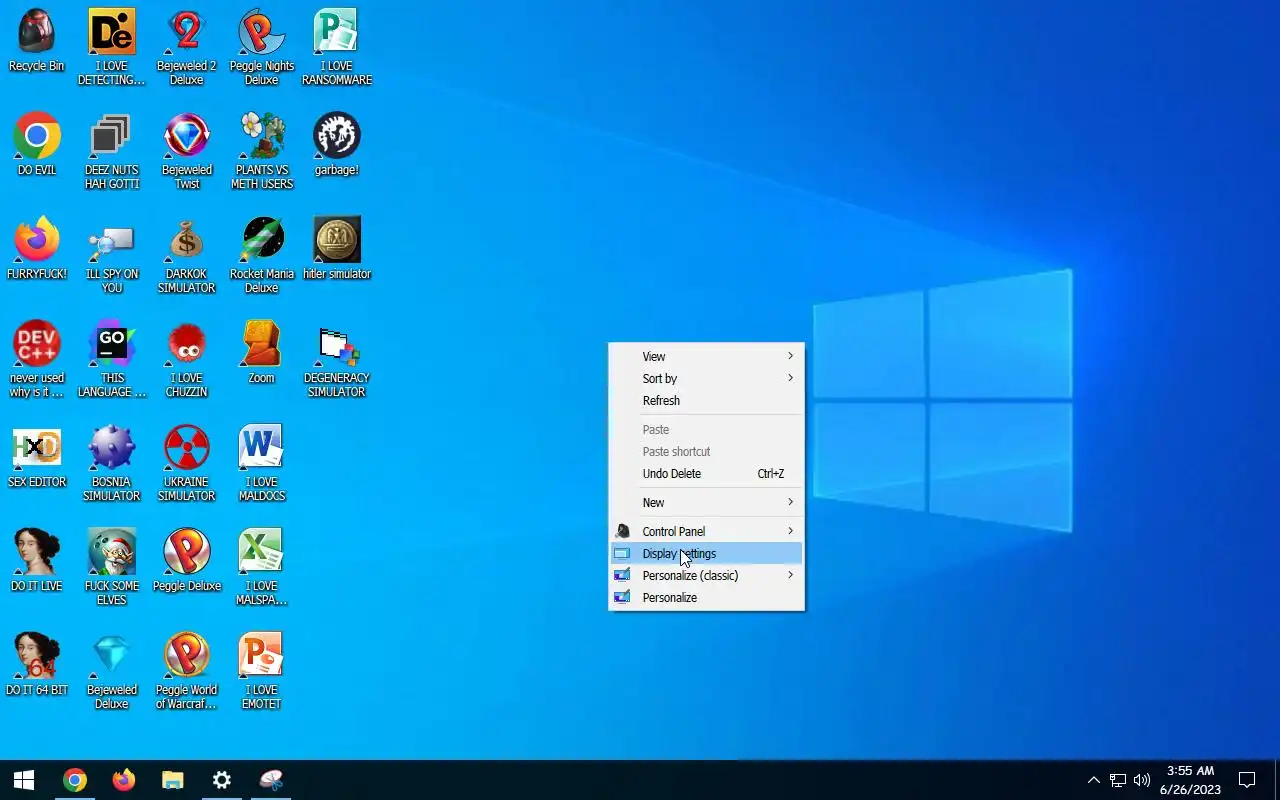1280x800 pixels.
Task: Select the HxD hex editor desktop icon
Action: [x=37, y=457]
